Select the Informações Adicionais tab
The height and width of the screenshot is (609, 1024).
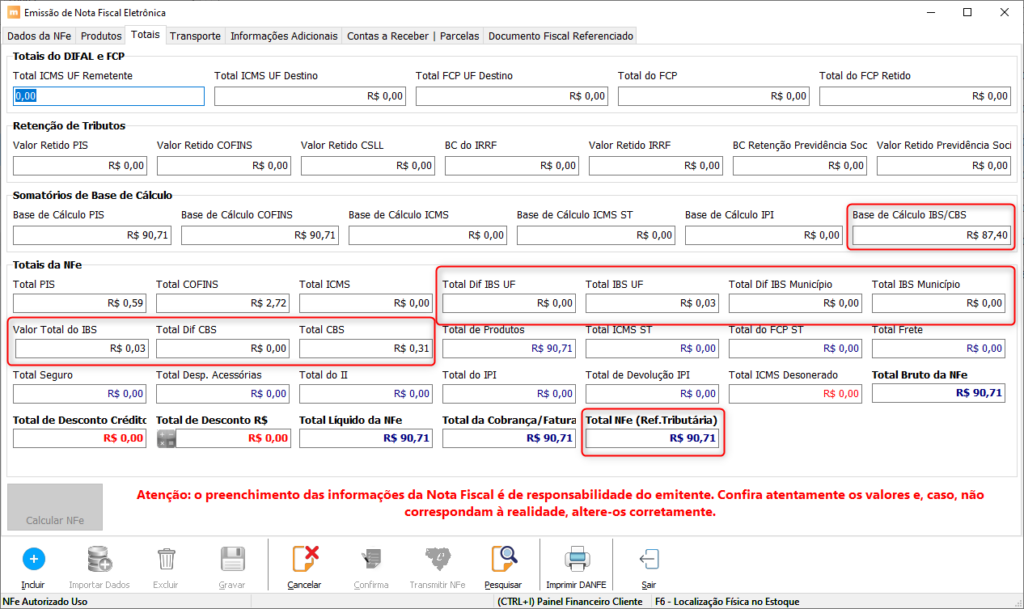point(284,35)
